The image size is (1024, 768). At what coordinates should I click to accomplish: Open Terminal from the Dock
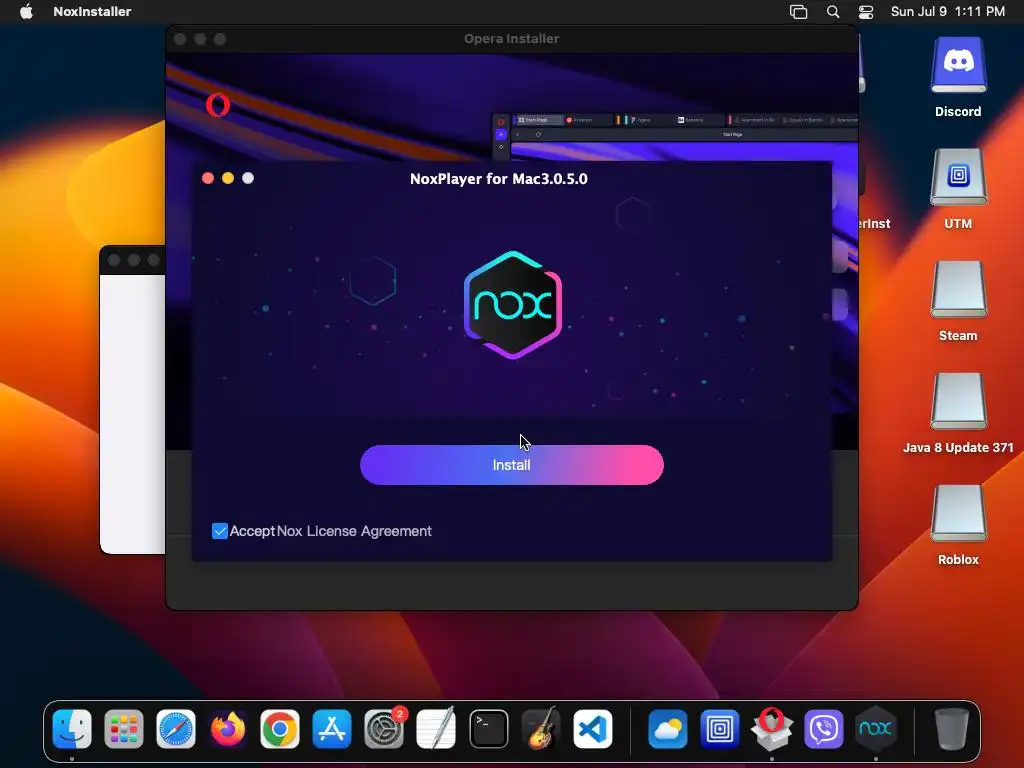[488, 729]
